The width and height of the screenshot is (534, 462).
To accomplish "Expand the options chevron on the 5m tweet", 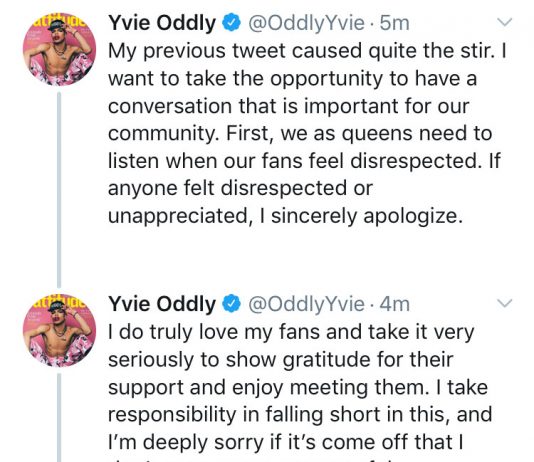I will [x=504, y=22].
